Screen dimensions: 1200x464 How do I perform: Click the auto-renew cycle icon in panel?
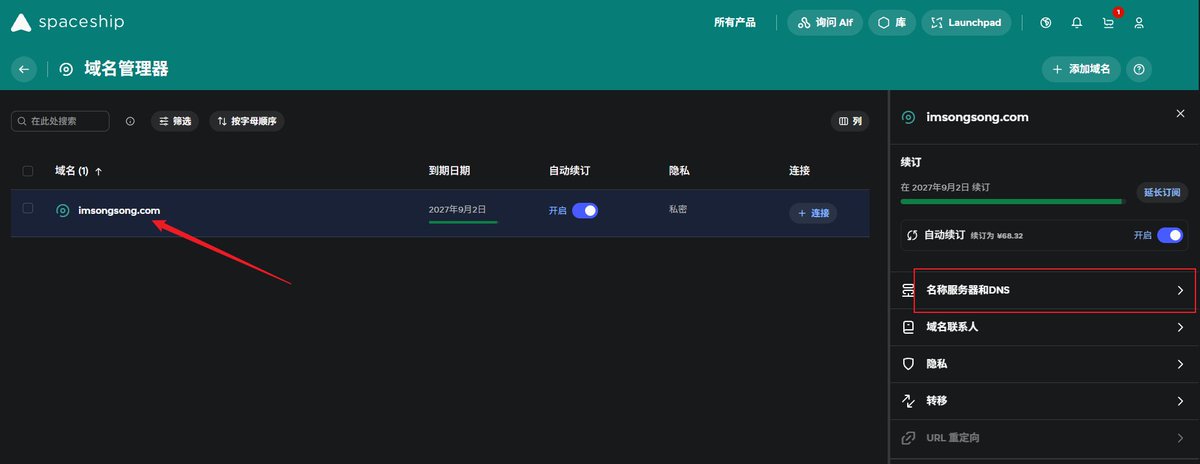click(912, 235)
